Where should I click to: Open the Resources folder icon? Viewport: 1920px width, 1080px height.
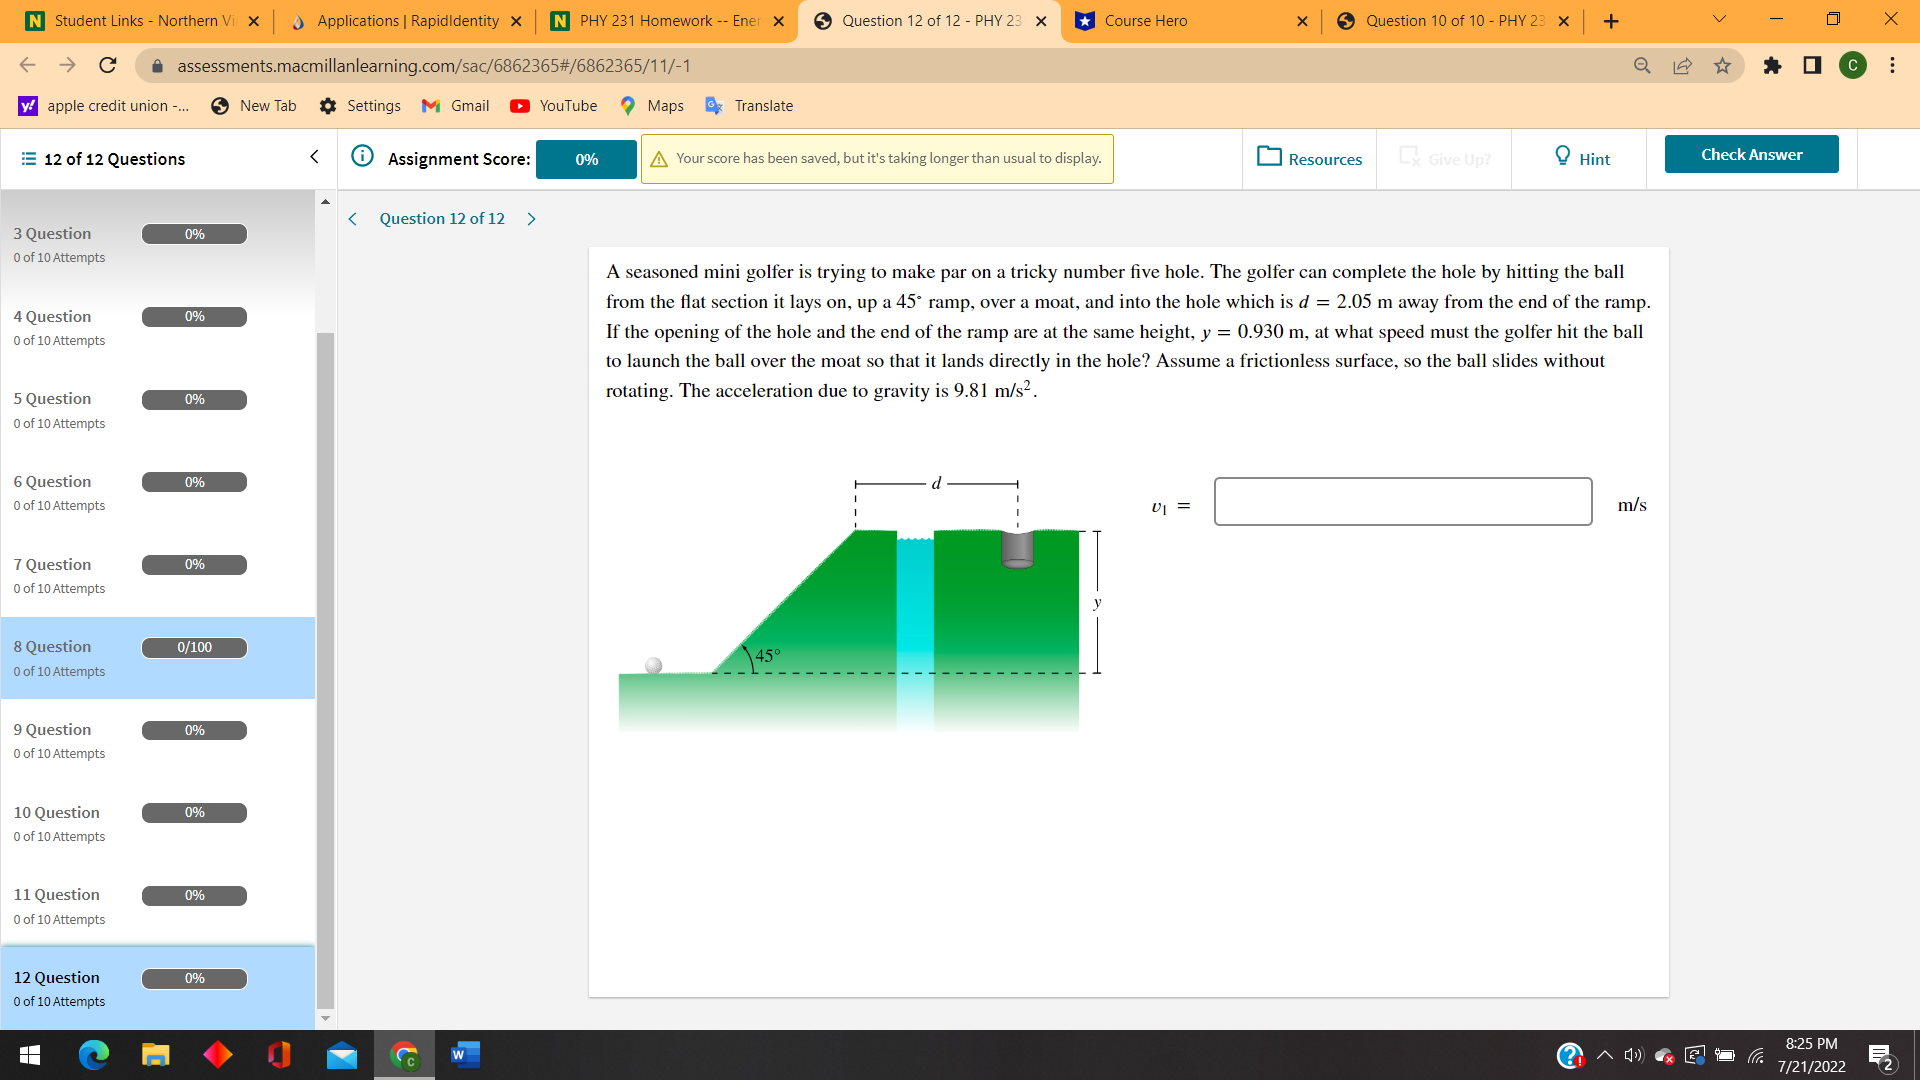[1269, 157]
